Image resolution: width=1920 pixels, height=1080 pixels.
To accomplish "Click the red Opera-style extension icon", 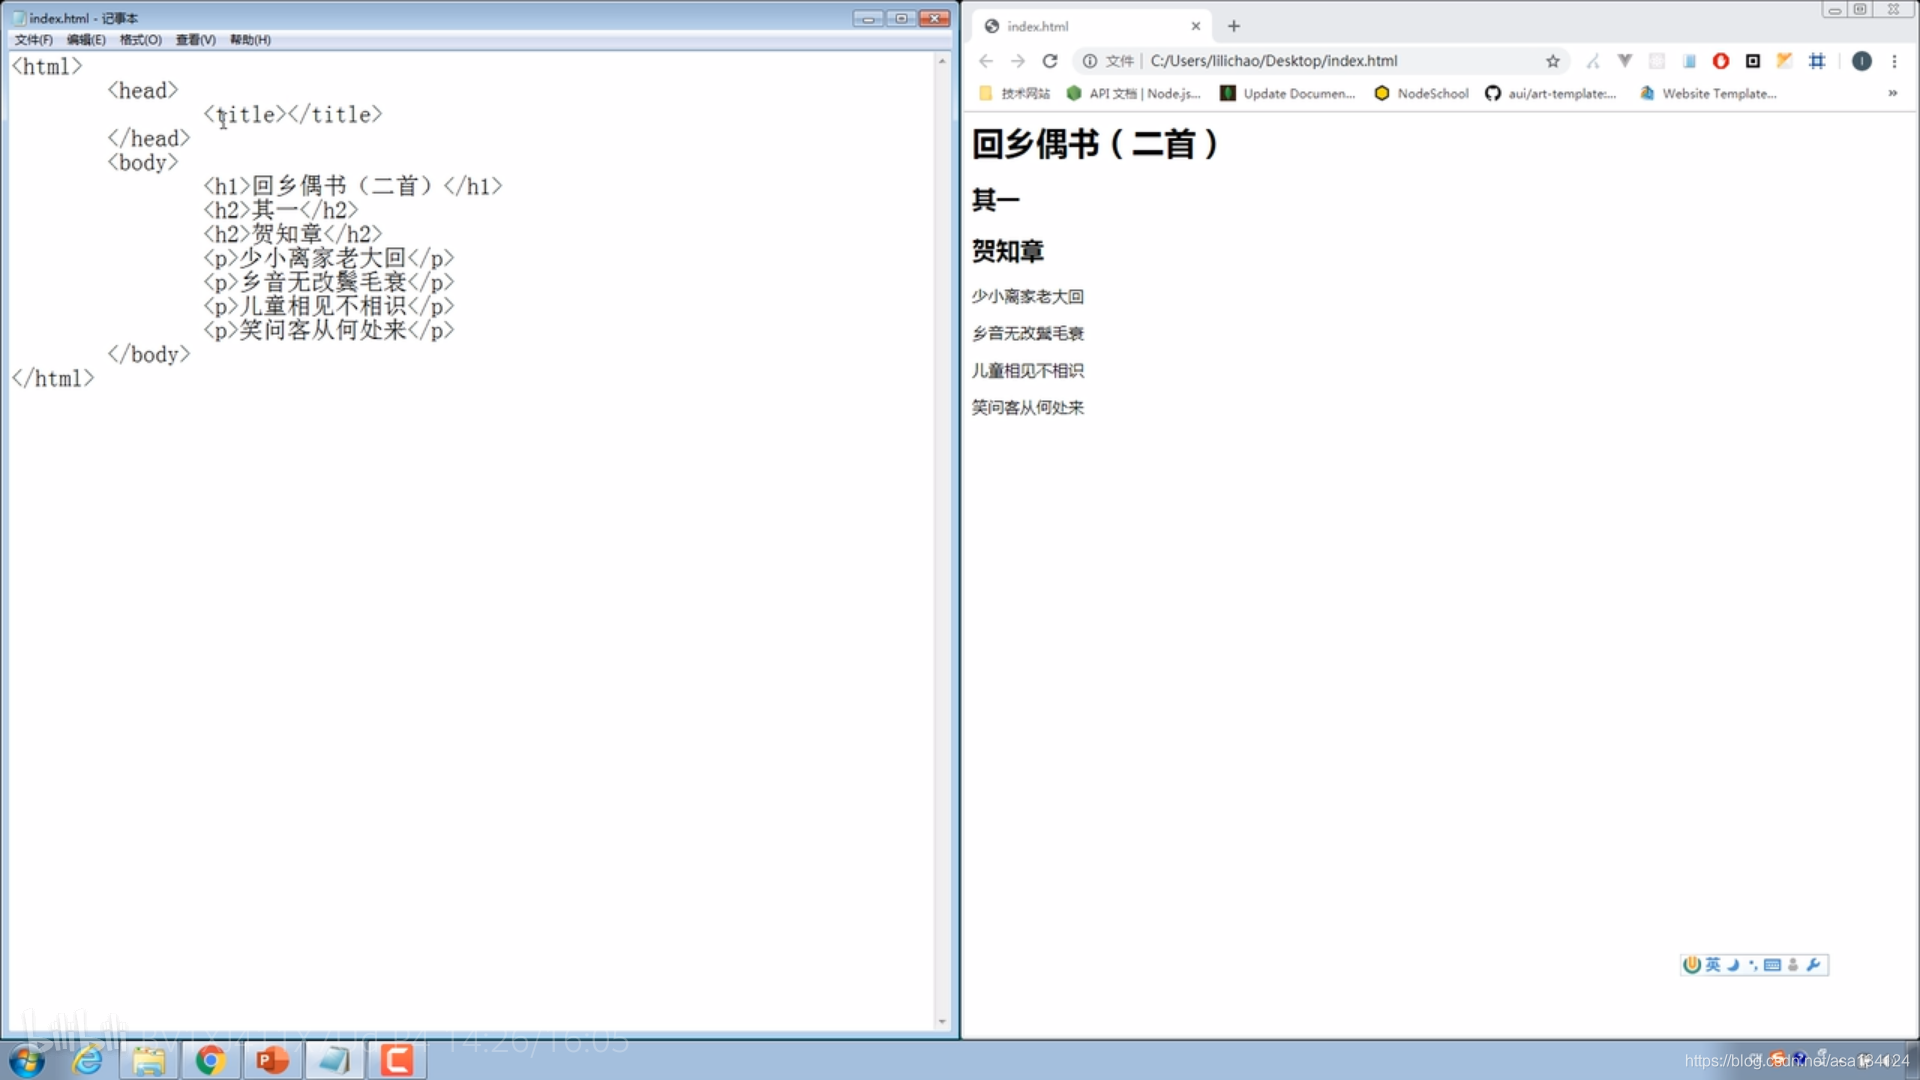I will coord(1721,61).
